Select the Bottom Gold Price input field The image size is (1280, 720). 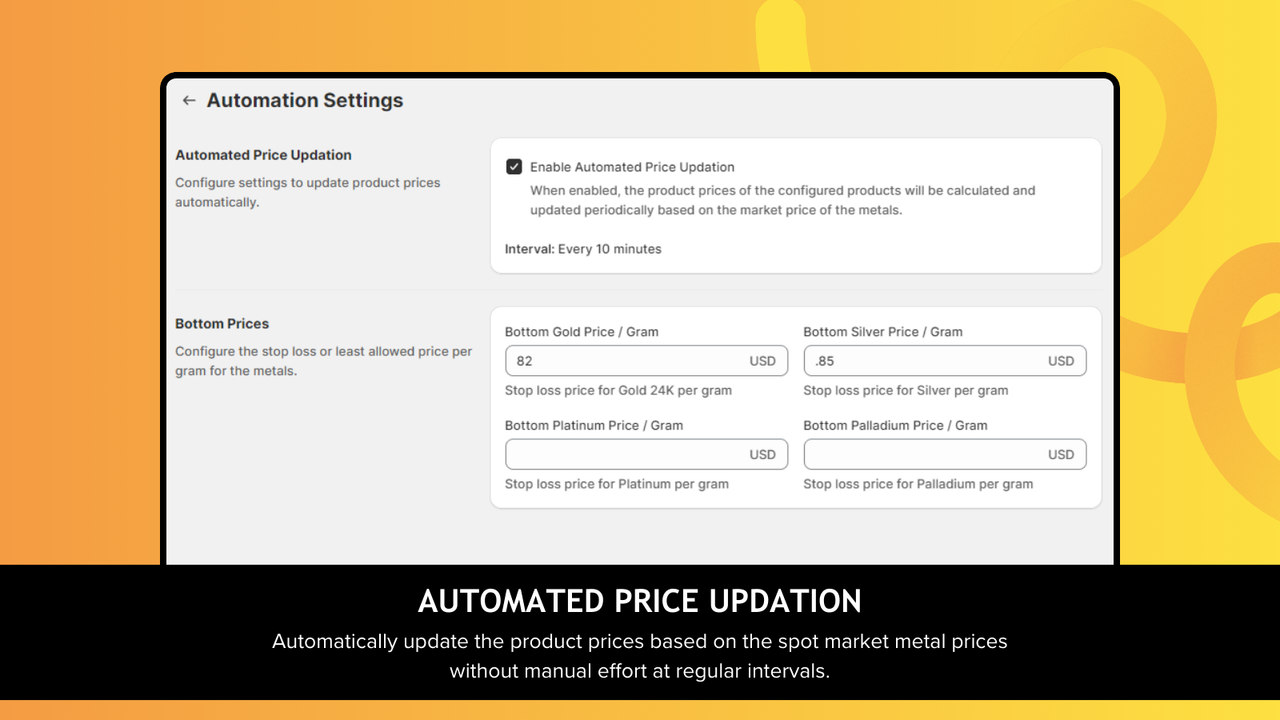click(640, 360)
